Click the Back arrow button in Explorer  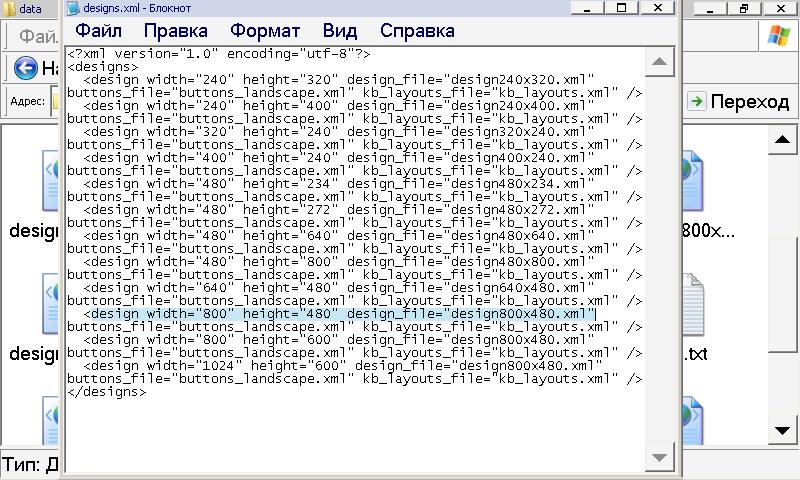[x=25, y=69]
